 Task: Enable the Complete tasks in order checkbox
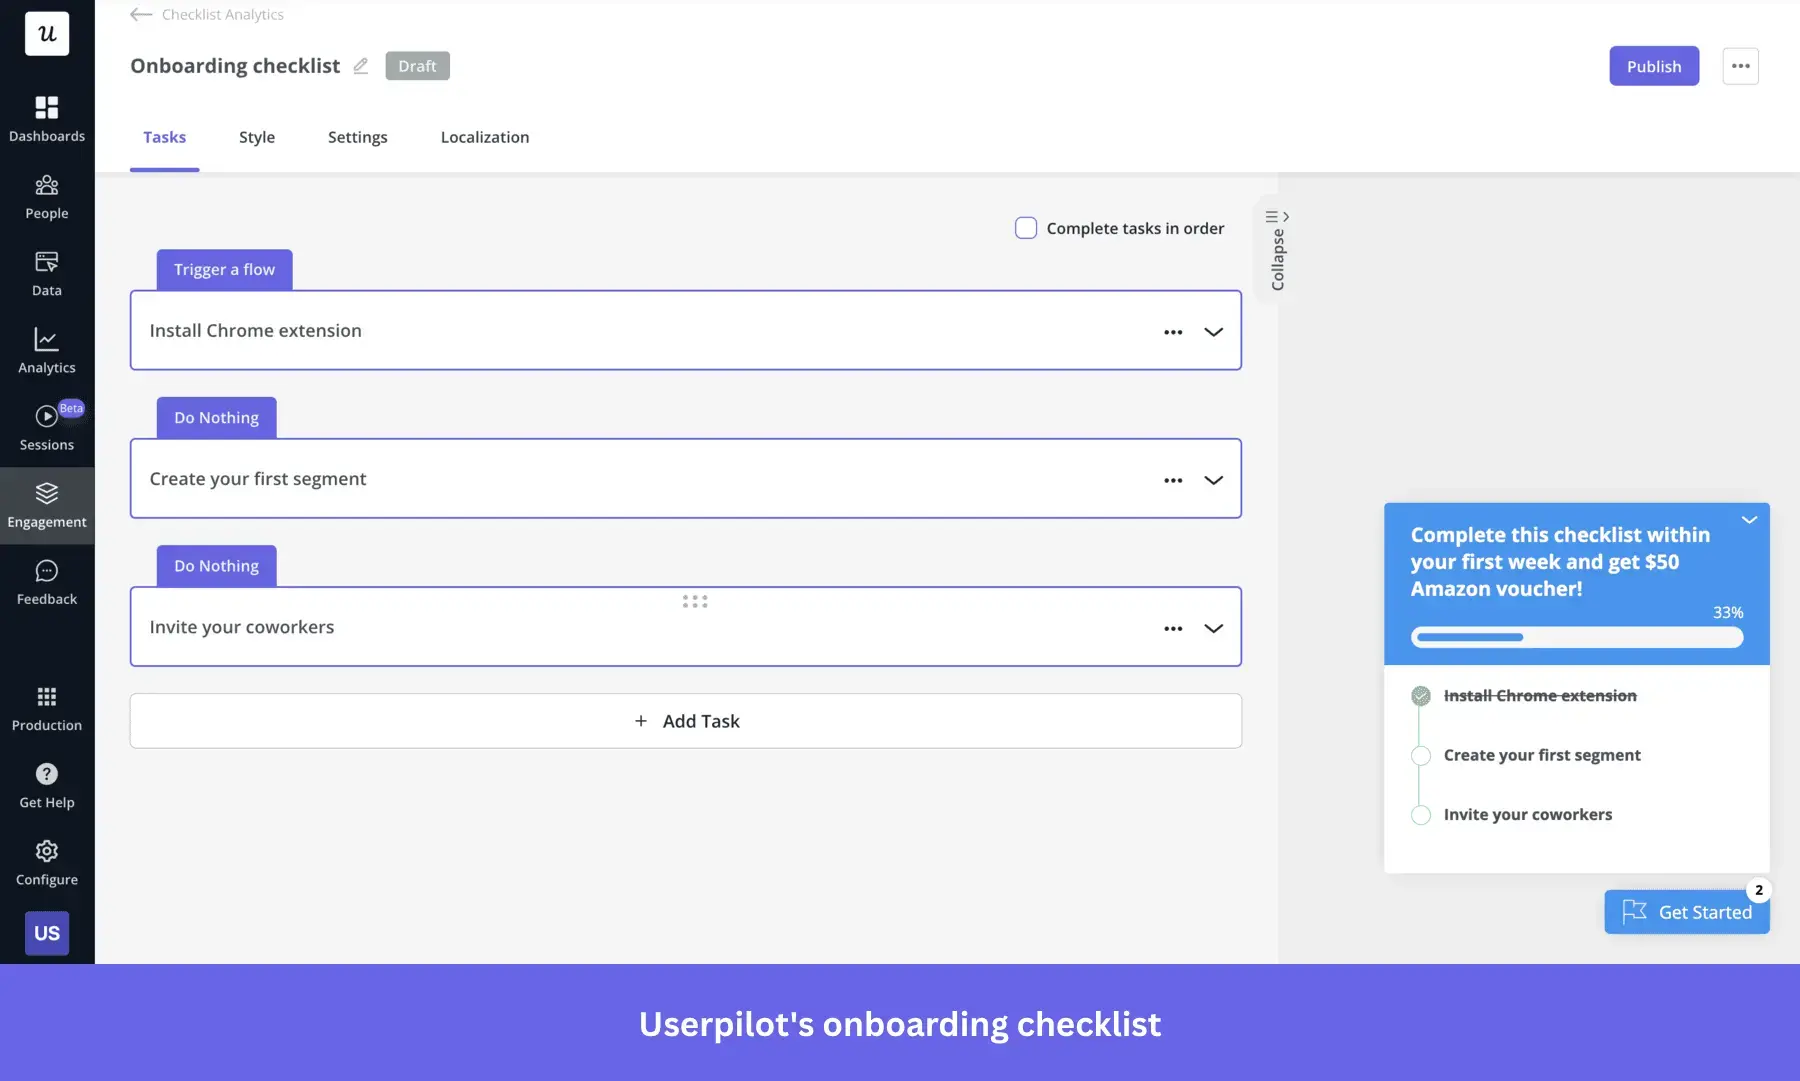(x=1025, y=228)
